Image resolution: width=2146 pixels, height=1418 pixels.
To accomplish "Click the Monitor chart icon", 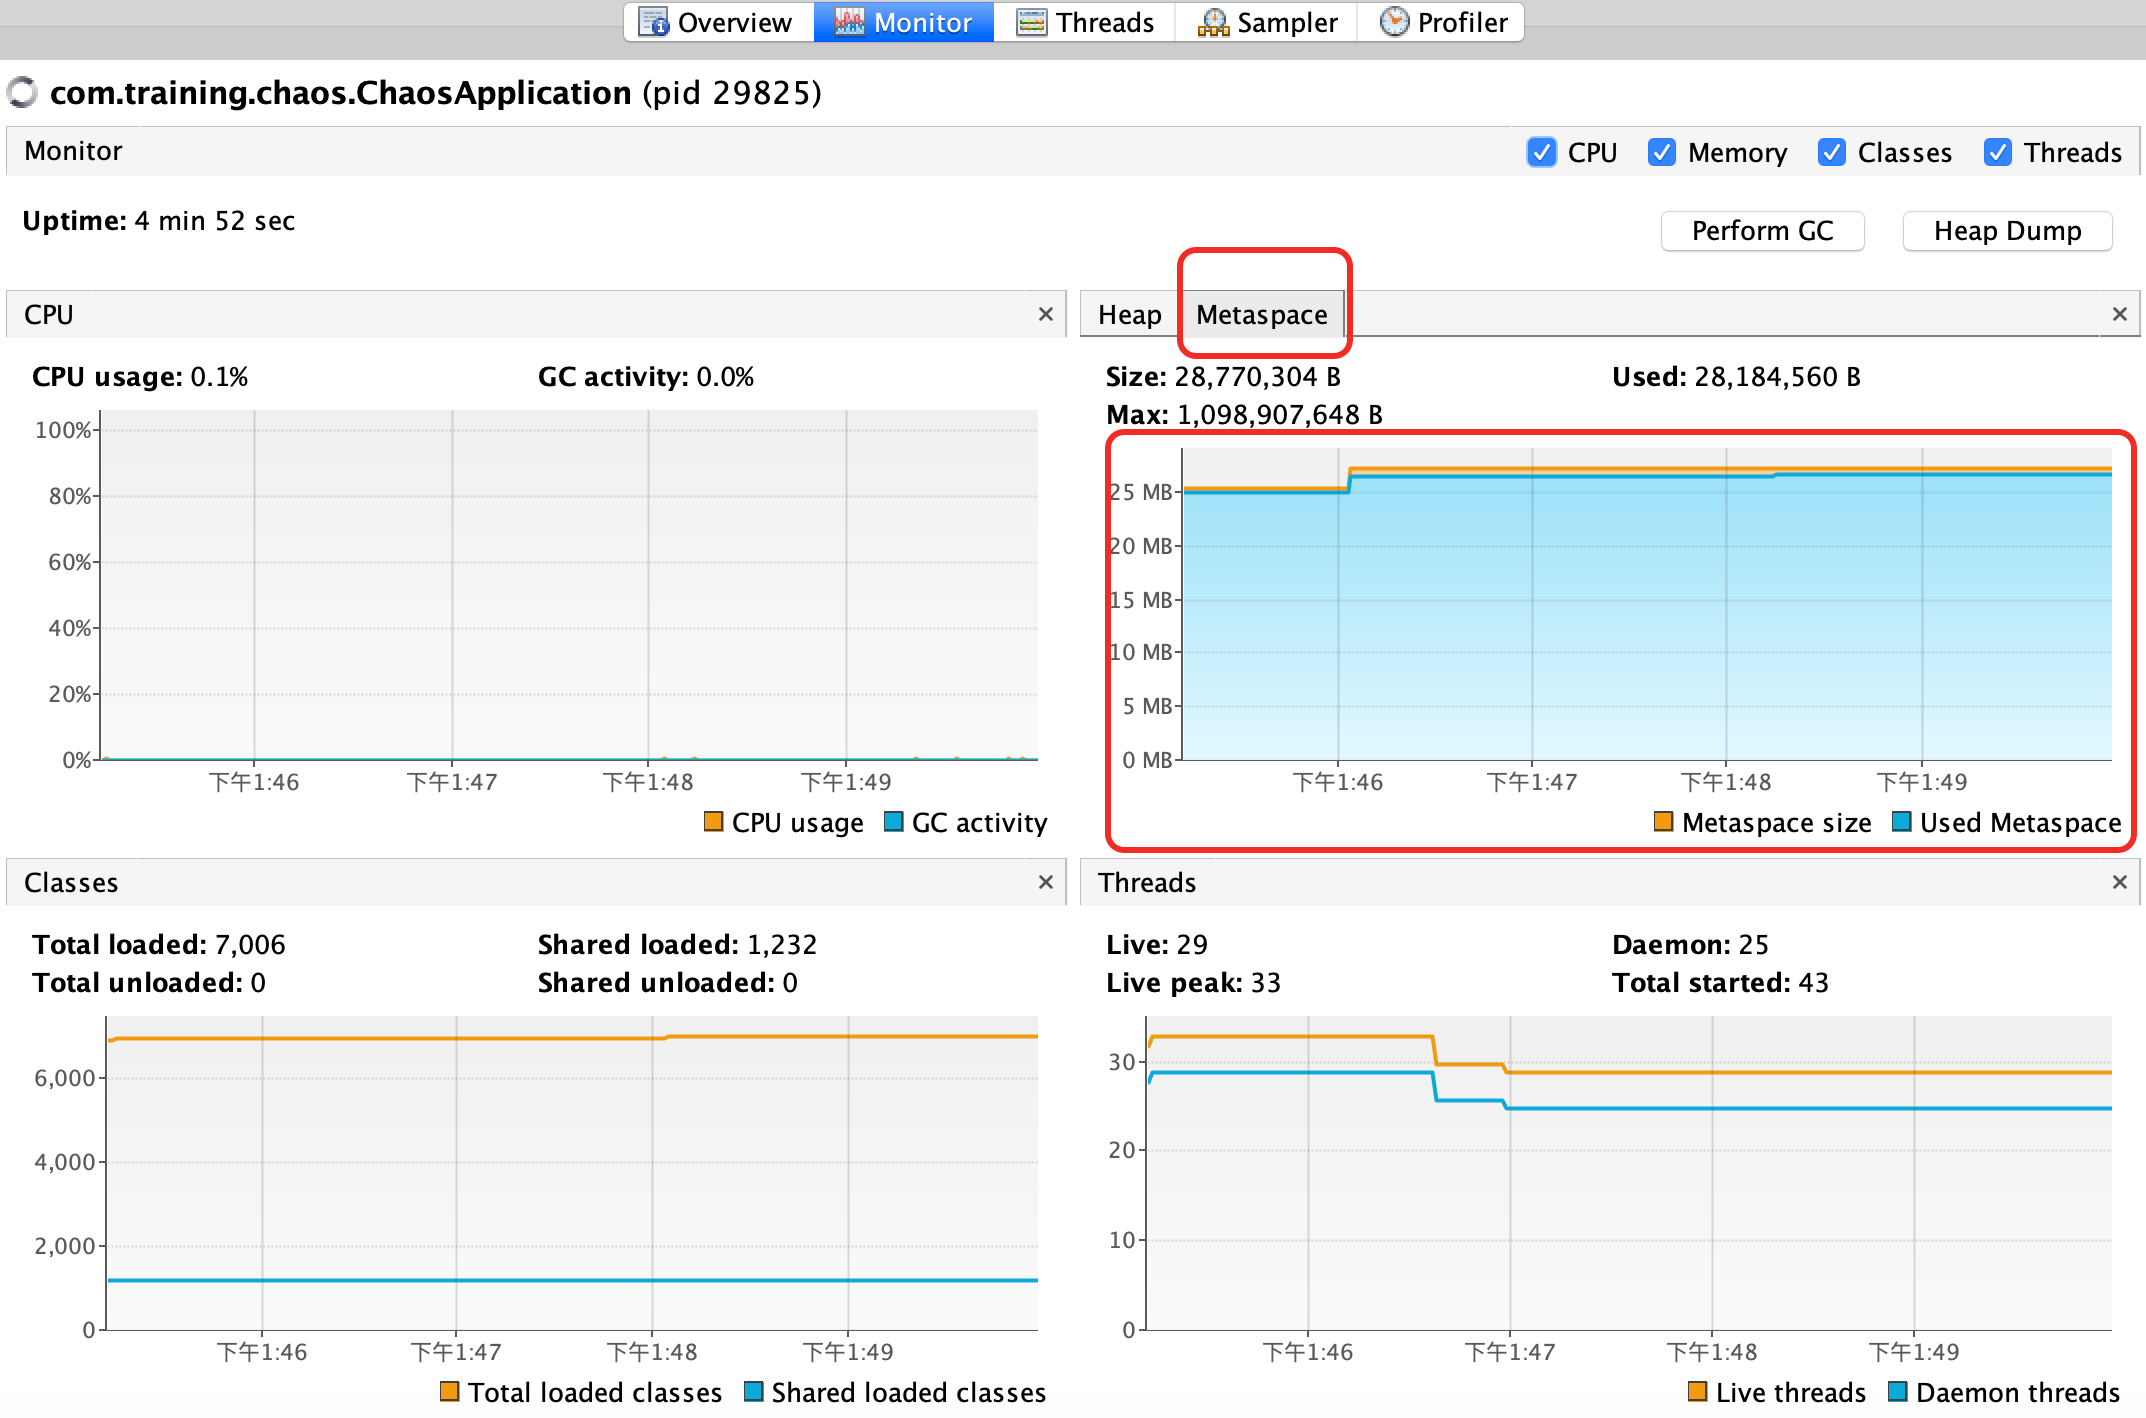I will click(849, 22).
